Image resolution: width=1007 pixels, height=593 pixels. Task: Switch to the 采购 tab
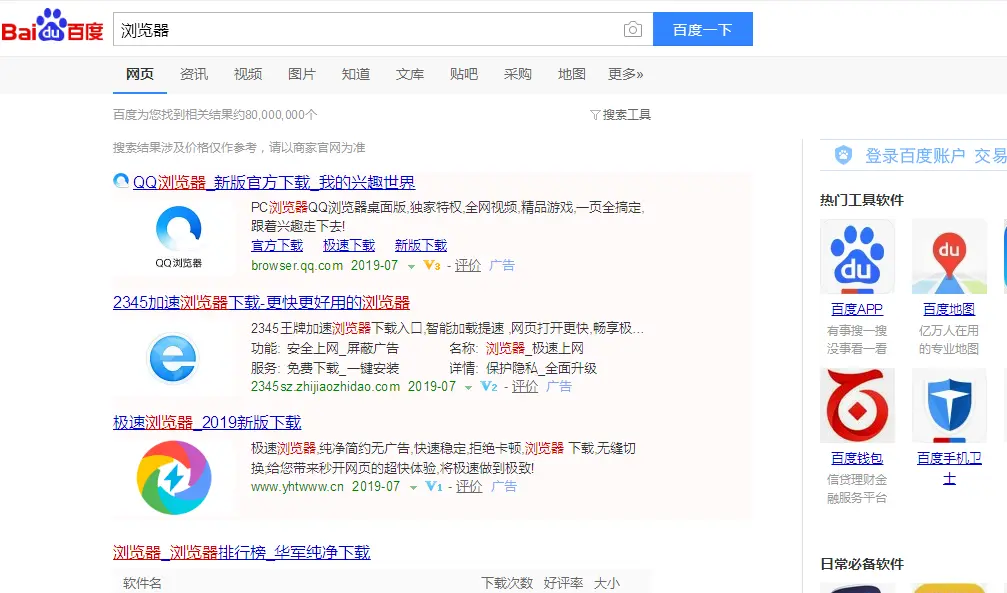point(517,74)
